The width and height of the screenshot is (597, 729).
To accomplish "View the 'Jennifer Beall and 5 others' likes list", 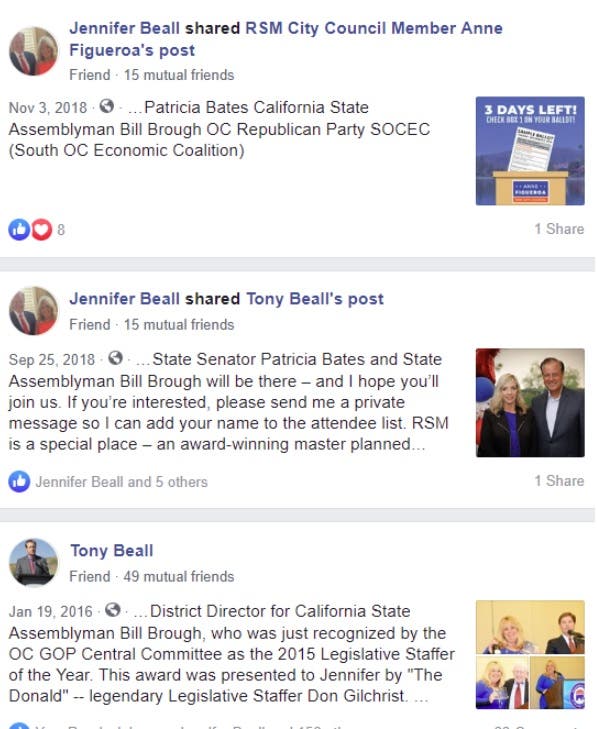I will pos(121,482).
